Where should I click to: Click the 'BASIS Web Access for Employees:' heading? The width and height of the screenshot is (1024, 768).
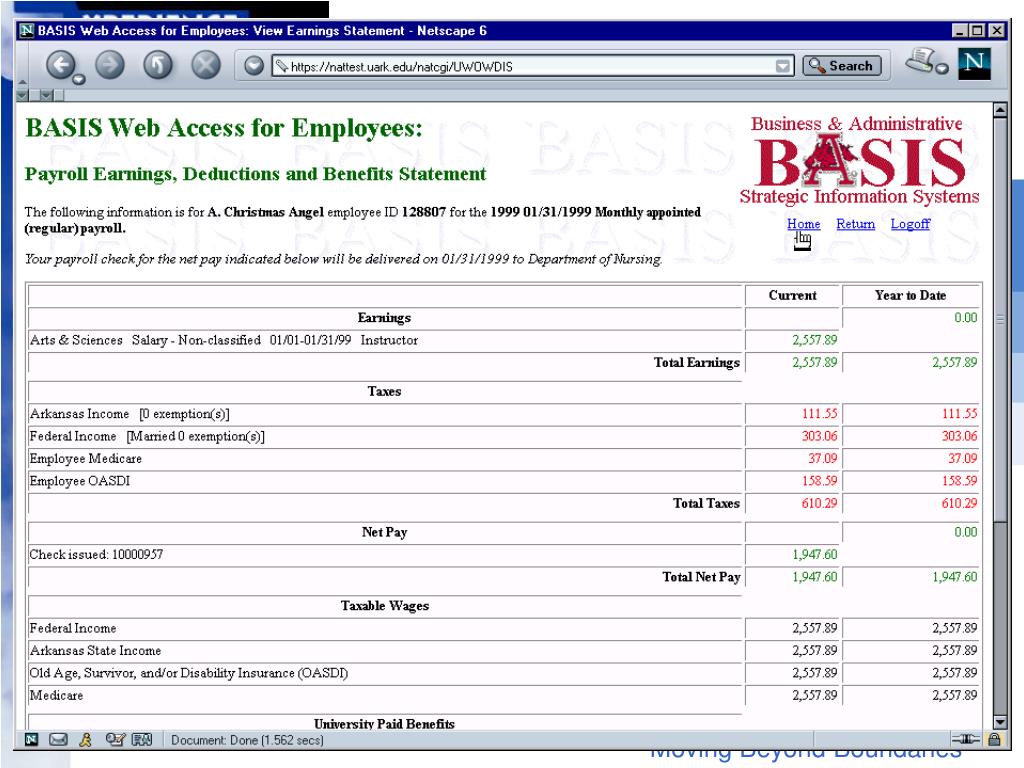click(x=224, y=128)
